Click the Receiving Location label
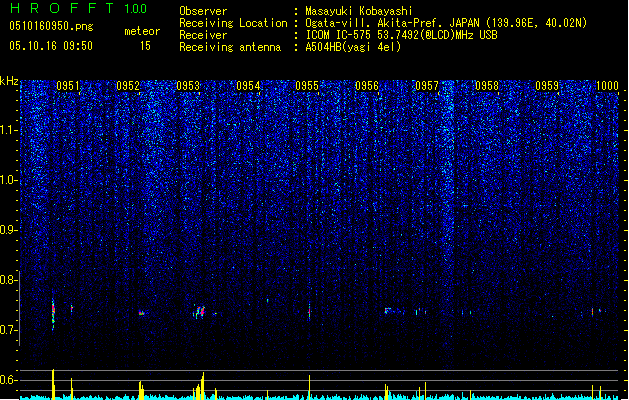This screenshot has width=629, height=400. (233, 23)
